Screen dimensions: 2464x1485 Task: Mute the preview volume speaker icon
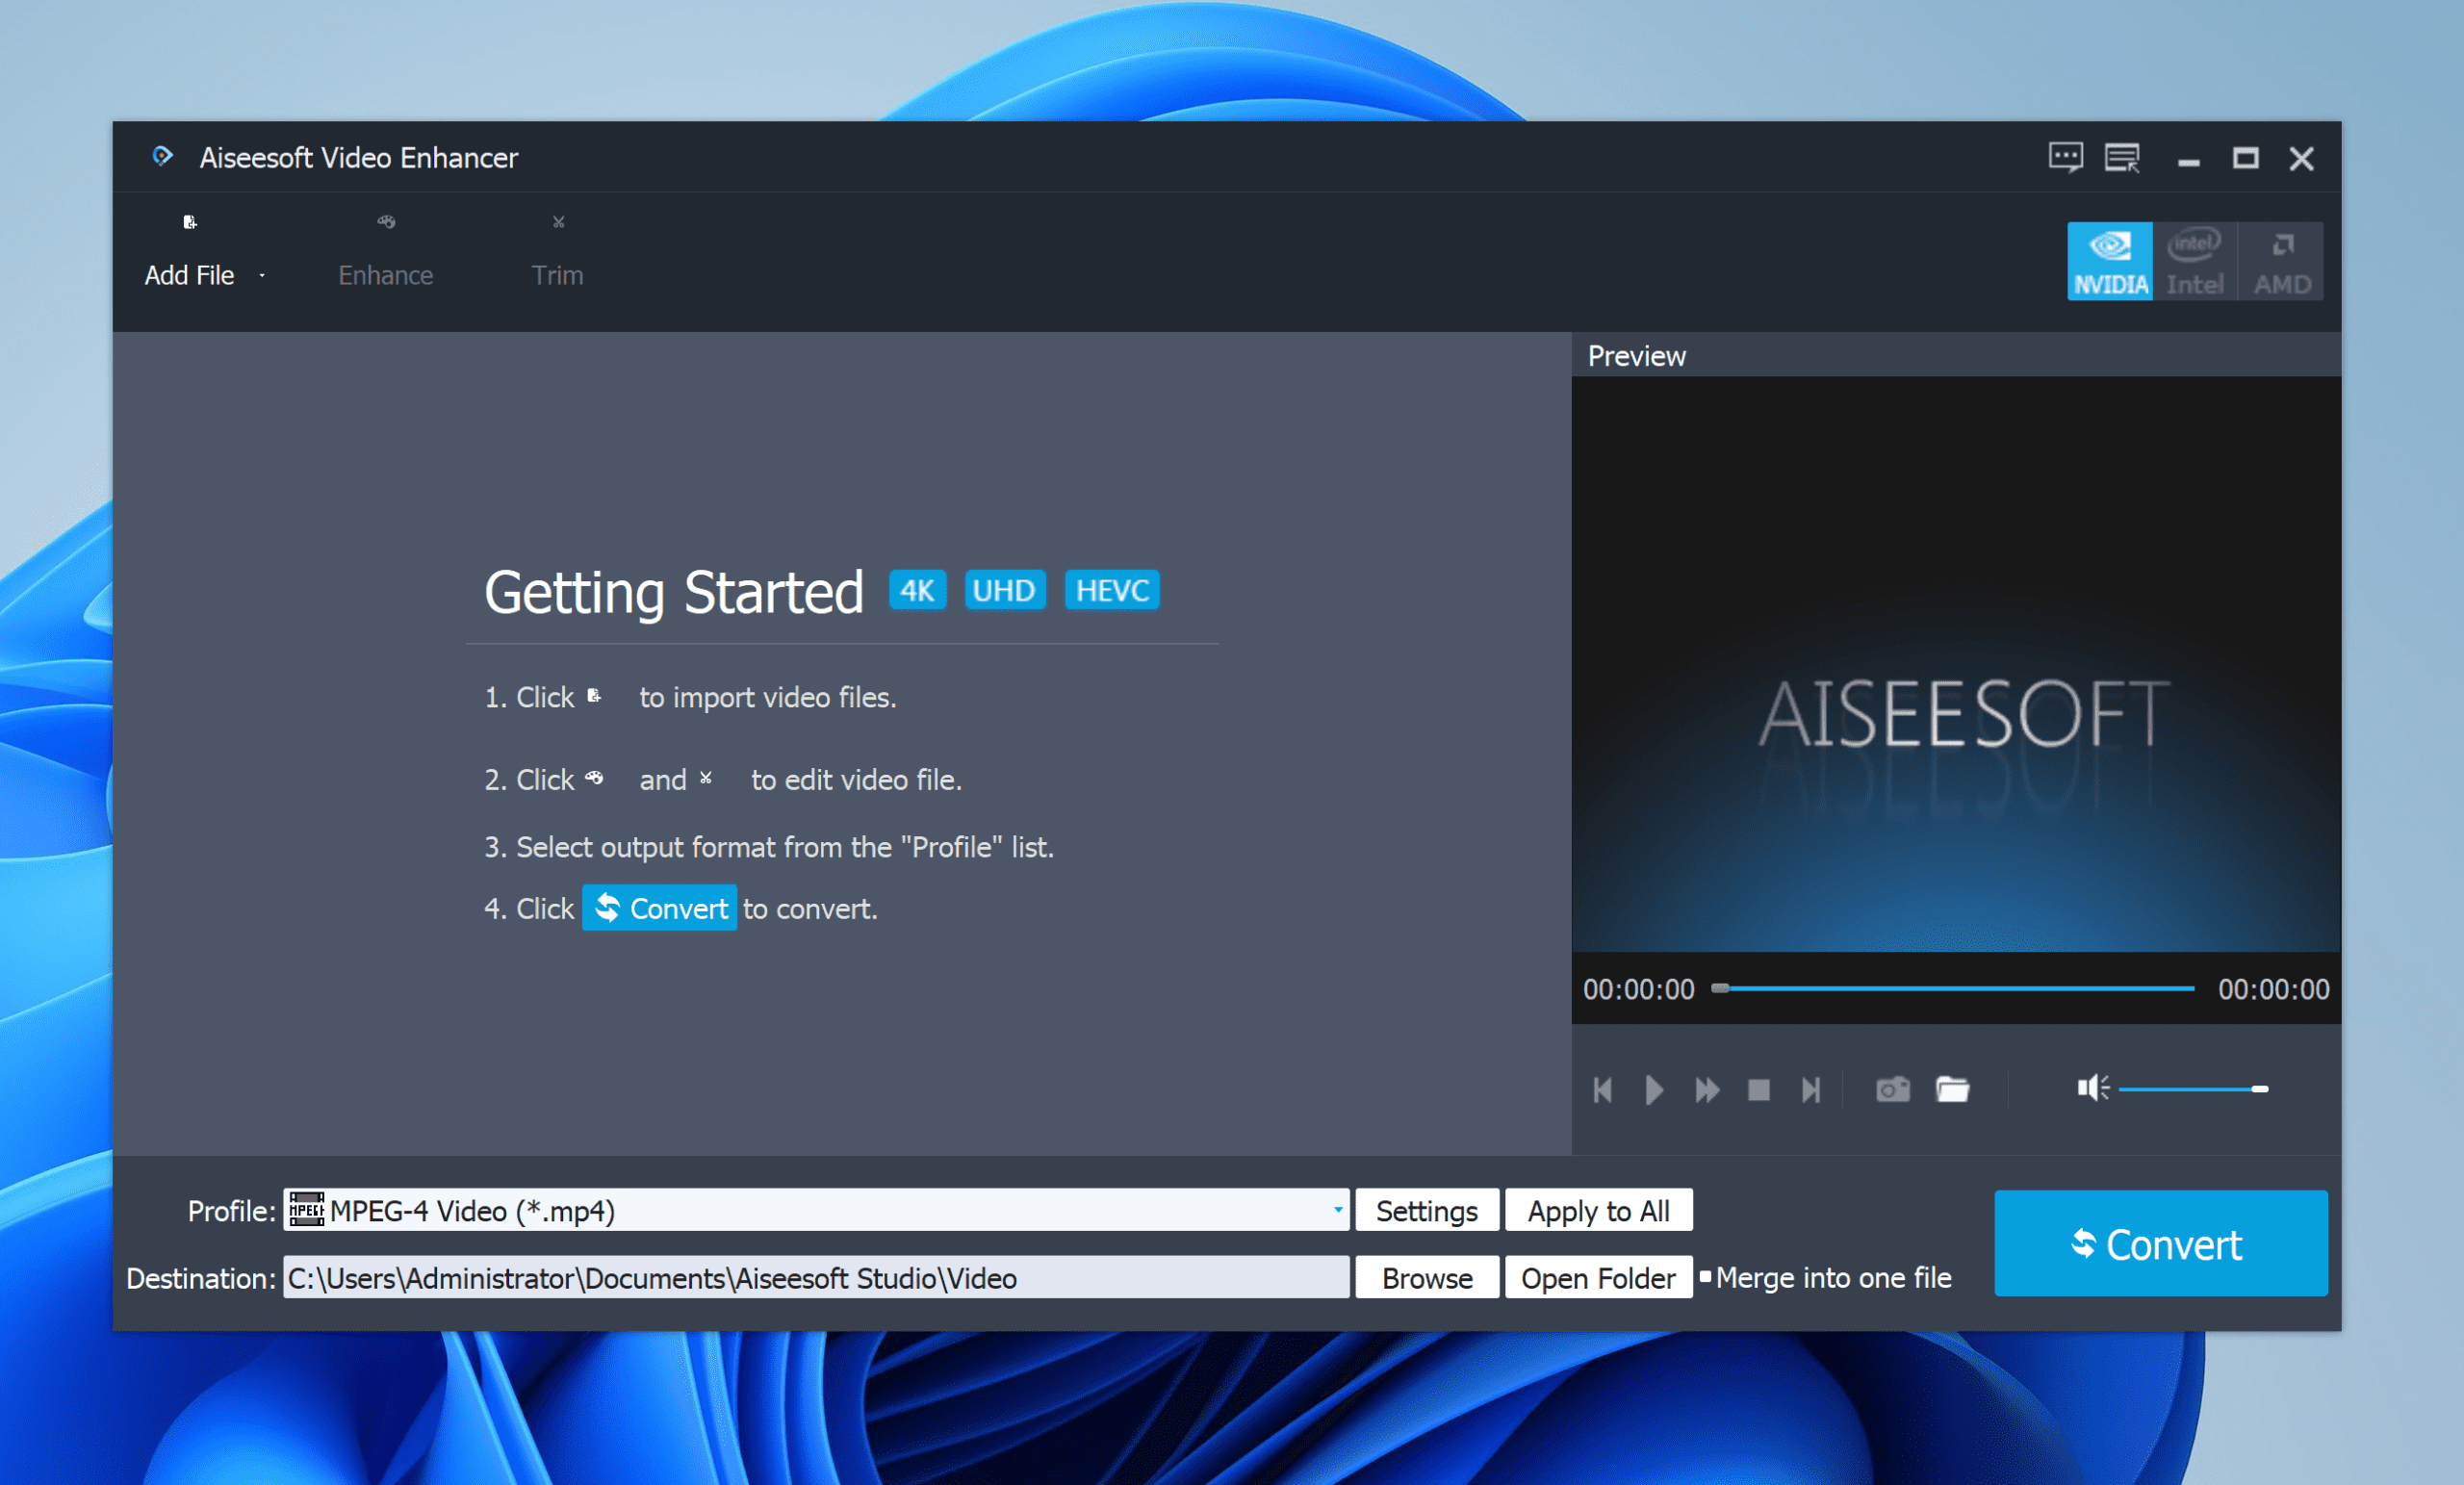pyautogui.click(x=2092, y=1088)
